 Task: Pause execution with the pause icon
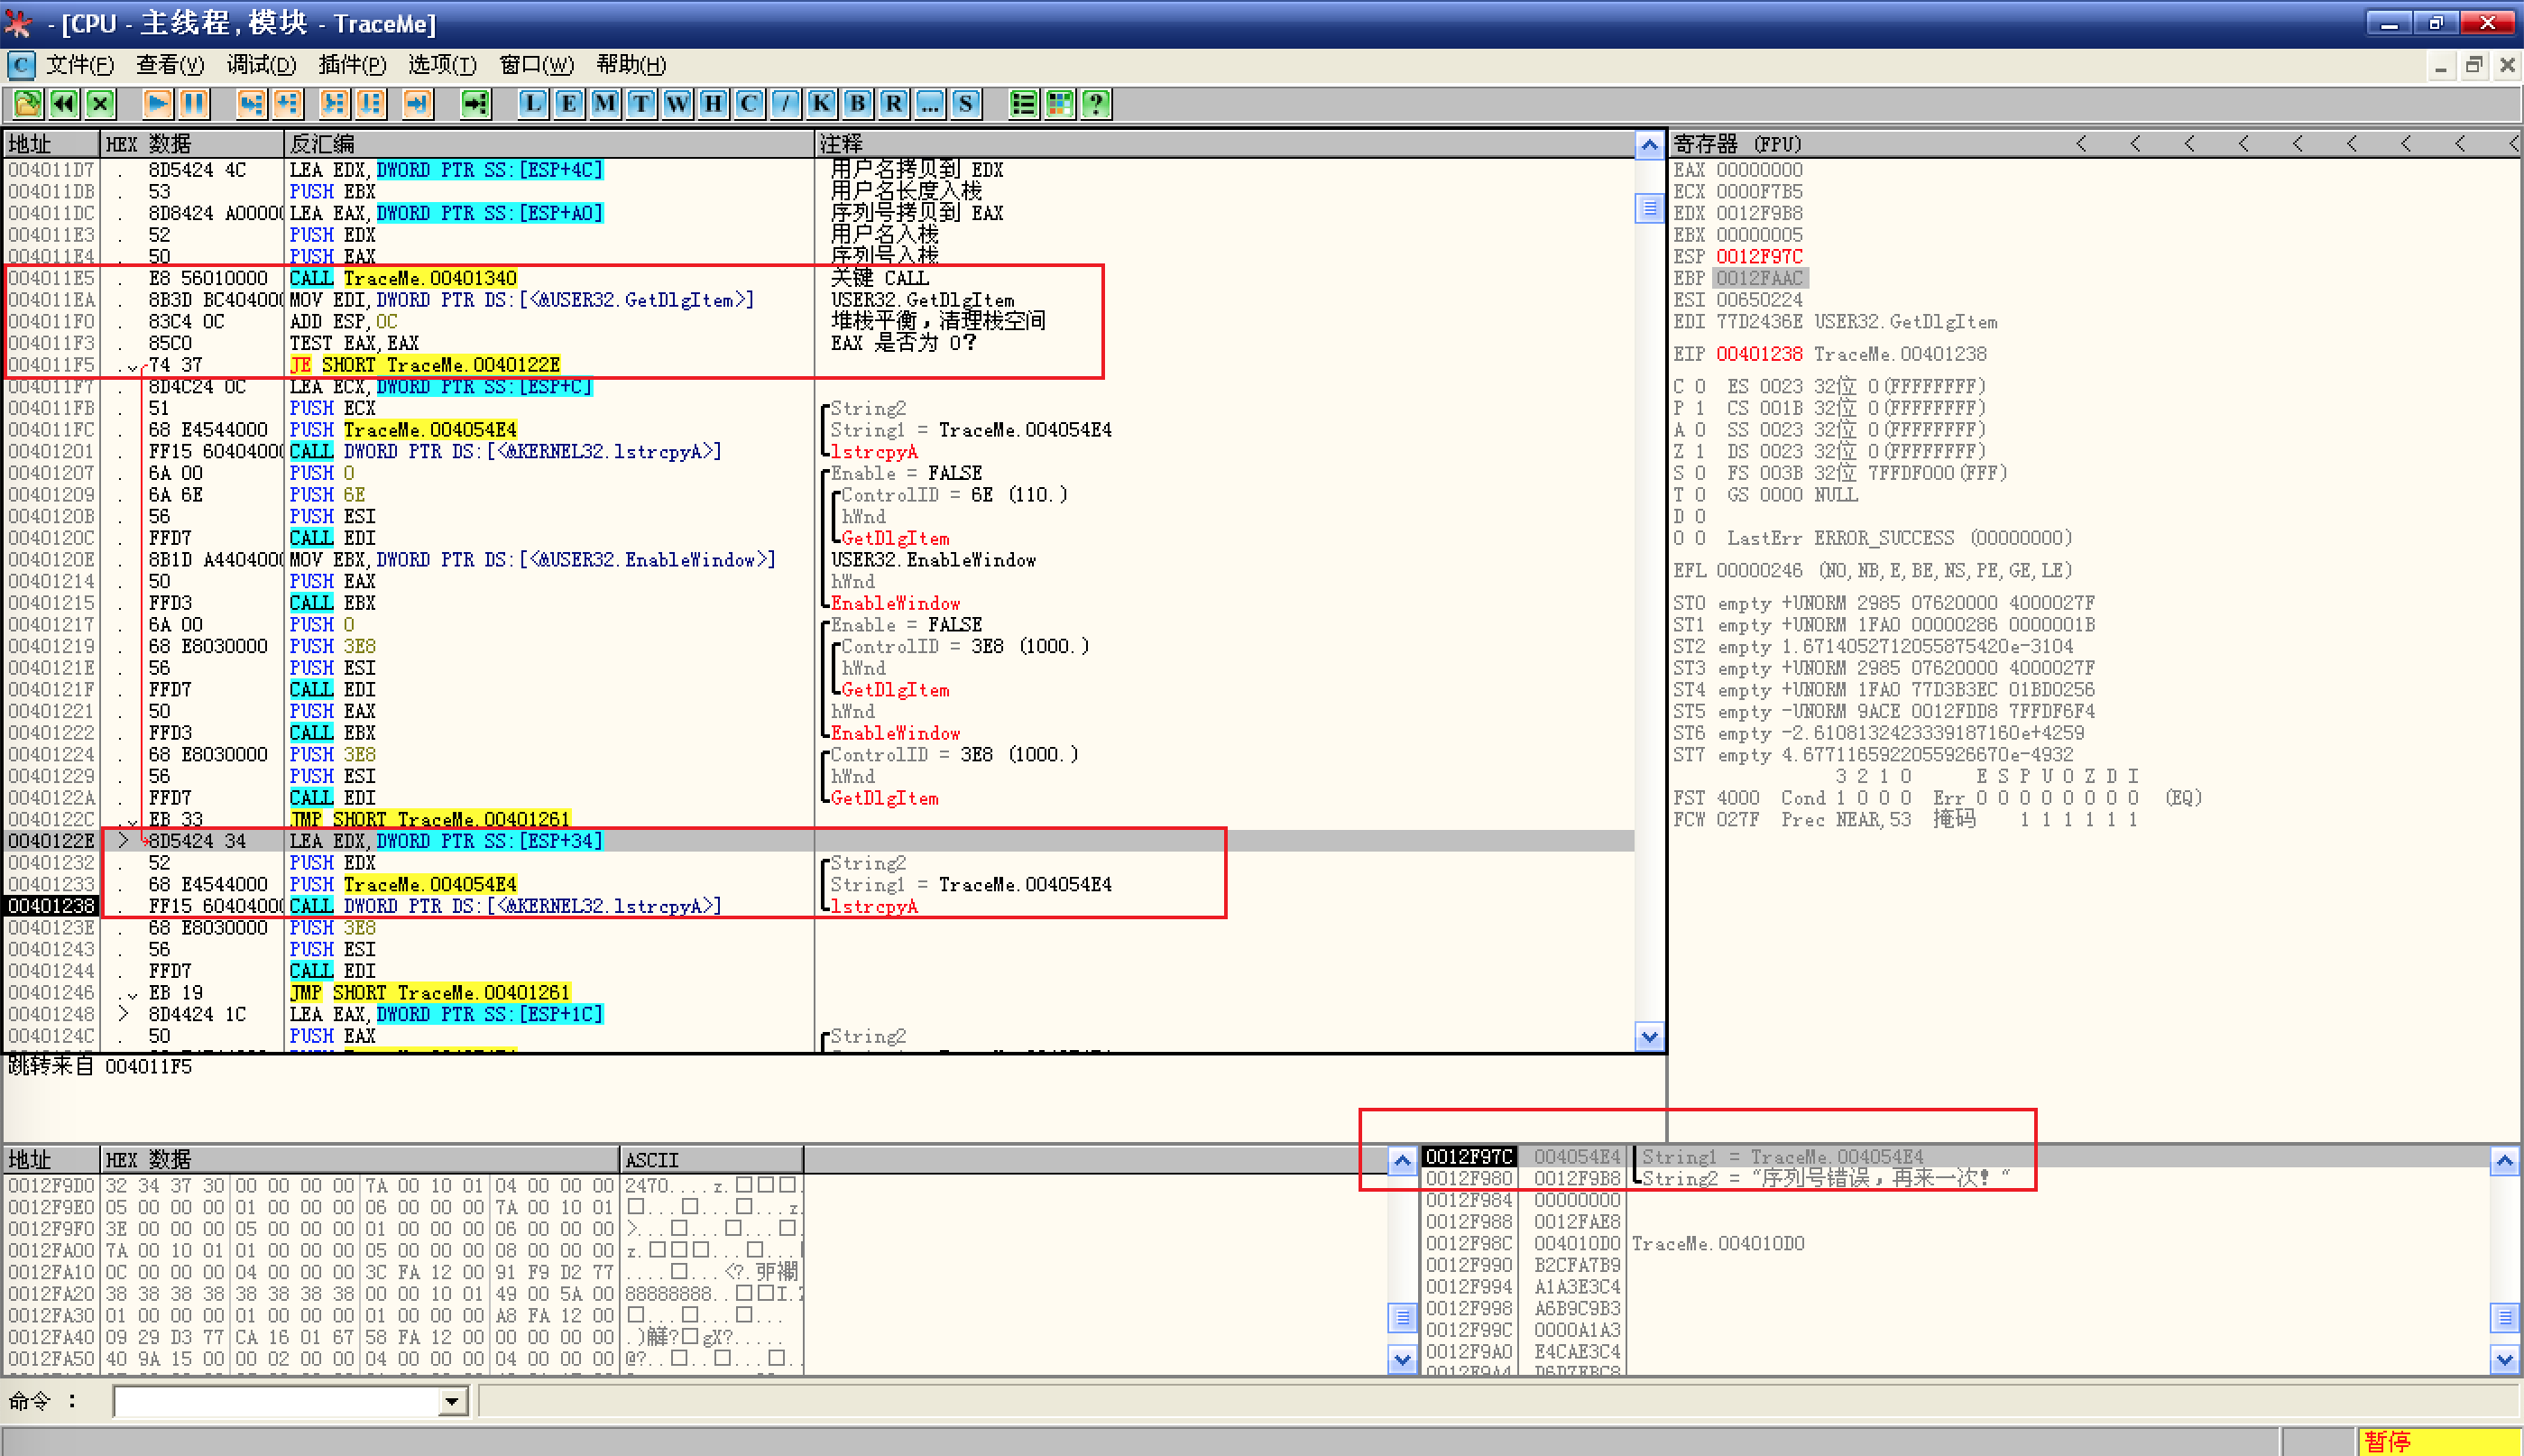(193, 103)
